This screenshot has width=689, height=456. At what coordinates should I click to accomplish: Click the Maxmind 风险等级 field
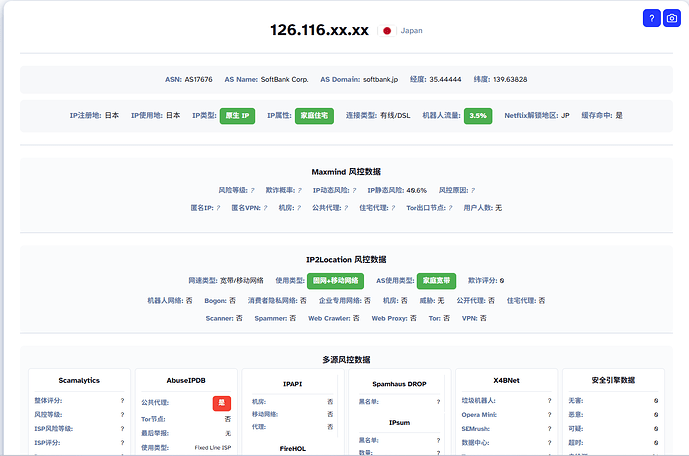[236, 190]
